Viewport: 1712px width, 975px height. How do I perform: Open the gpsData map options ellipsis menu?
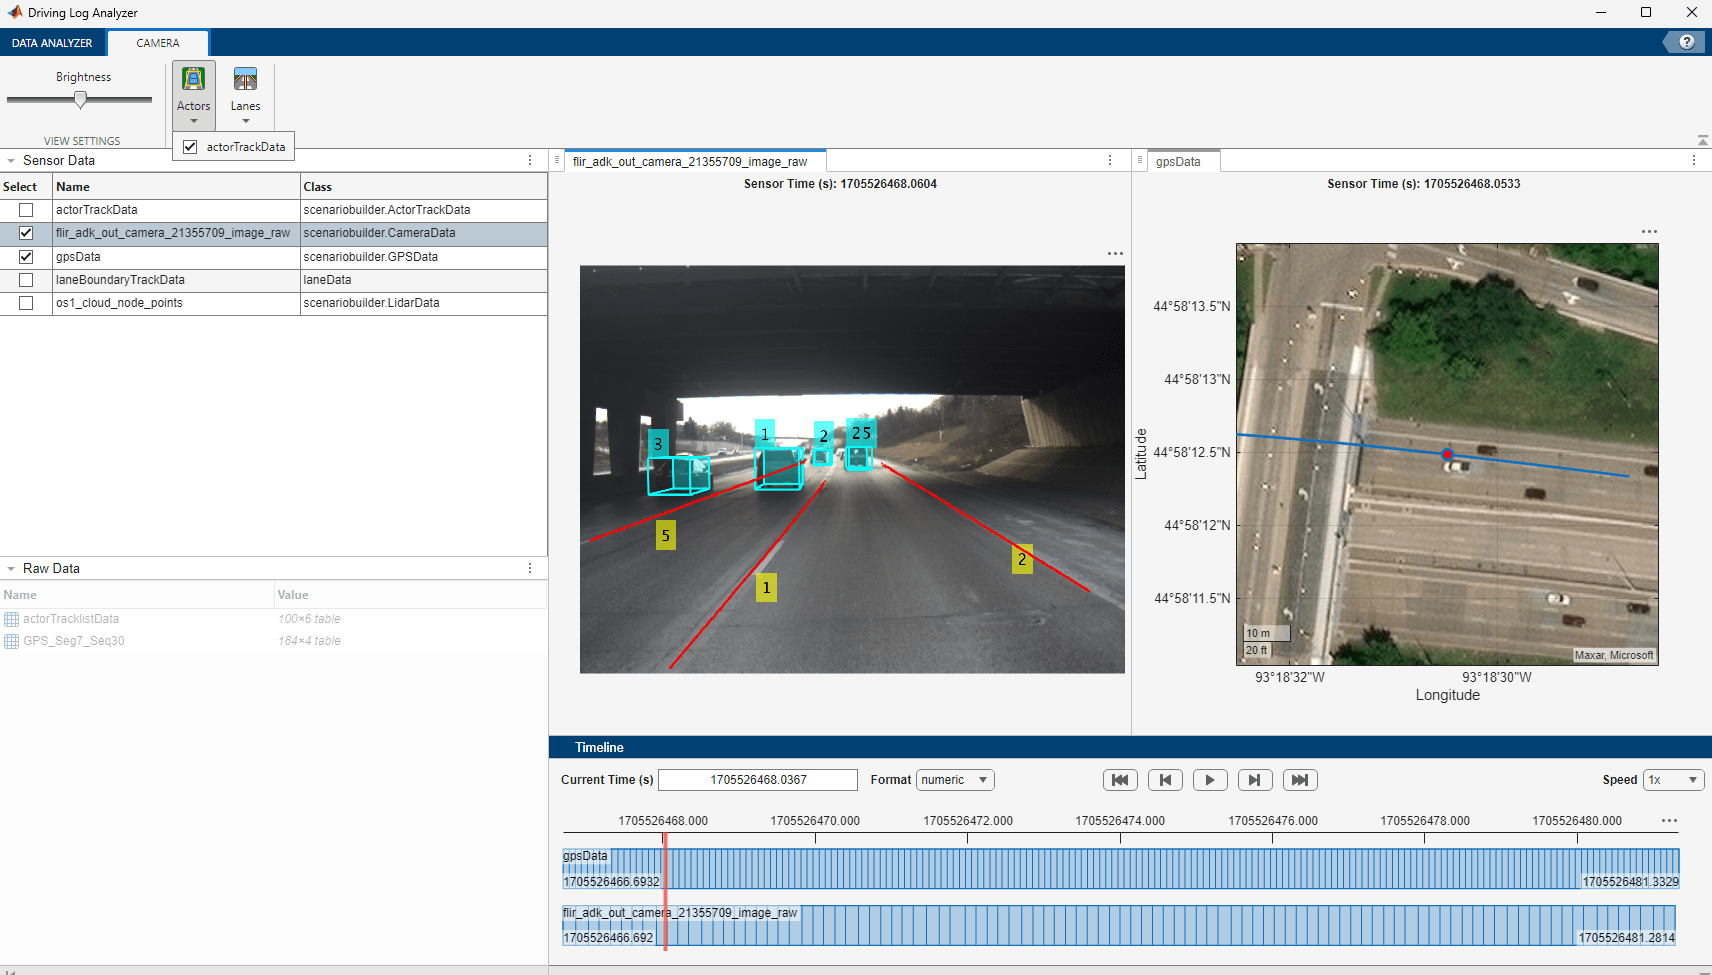click(1650, 231)
